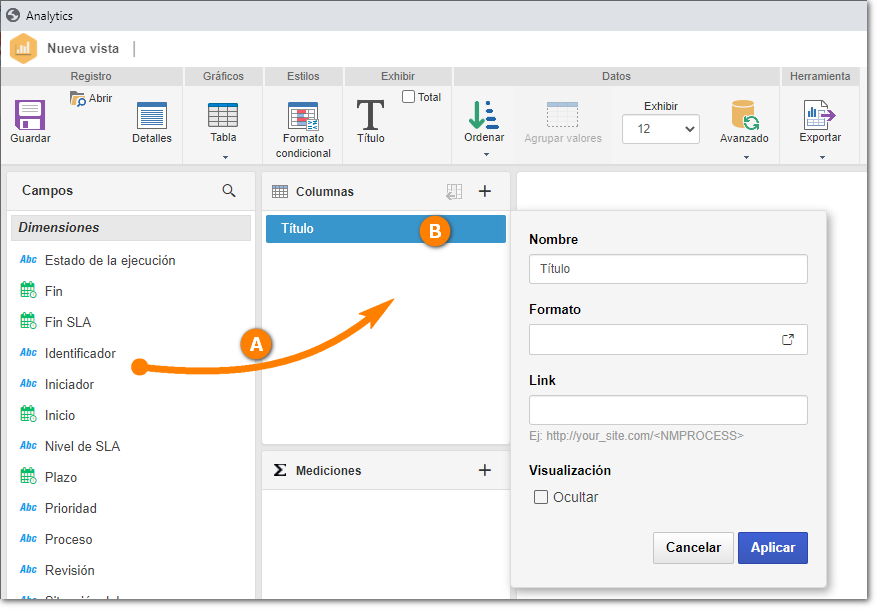Click Abc icon next to Proceso
Screen dimensions: 880x611
pyautogui.click(x=28, y=539)
